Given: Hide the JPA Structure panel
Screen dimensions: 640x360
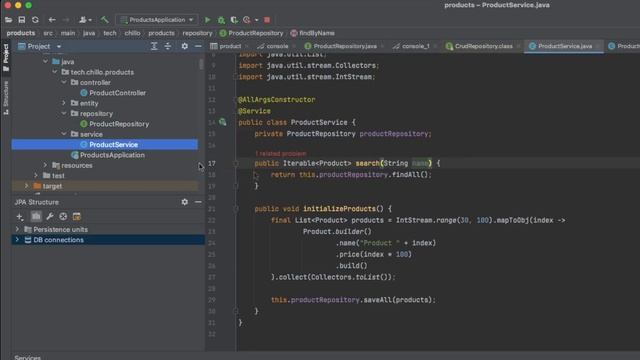Looking at the screenshot, I should point(198,202).
